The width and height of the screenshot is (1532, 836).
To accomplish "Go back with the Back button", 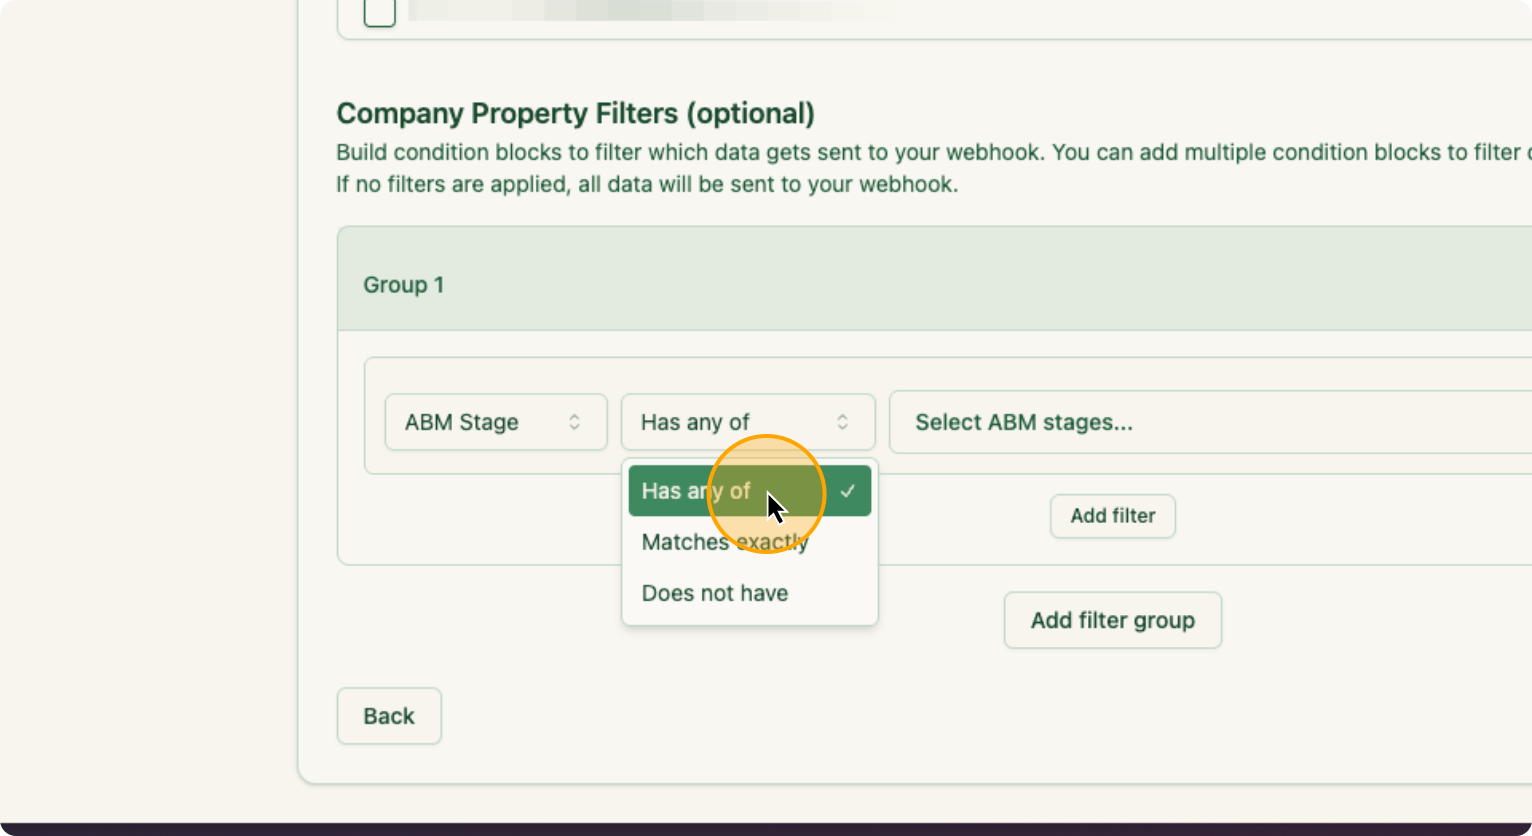I will click(388, 716).
